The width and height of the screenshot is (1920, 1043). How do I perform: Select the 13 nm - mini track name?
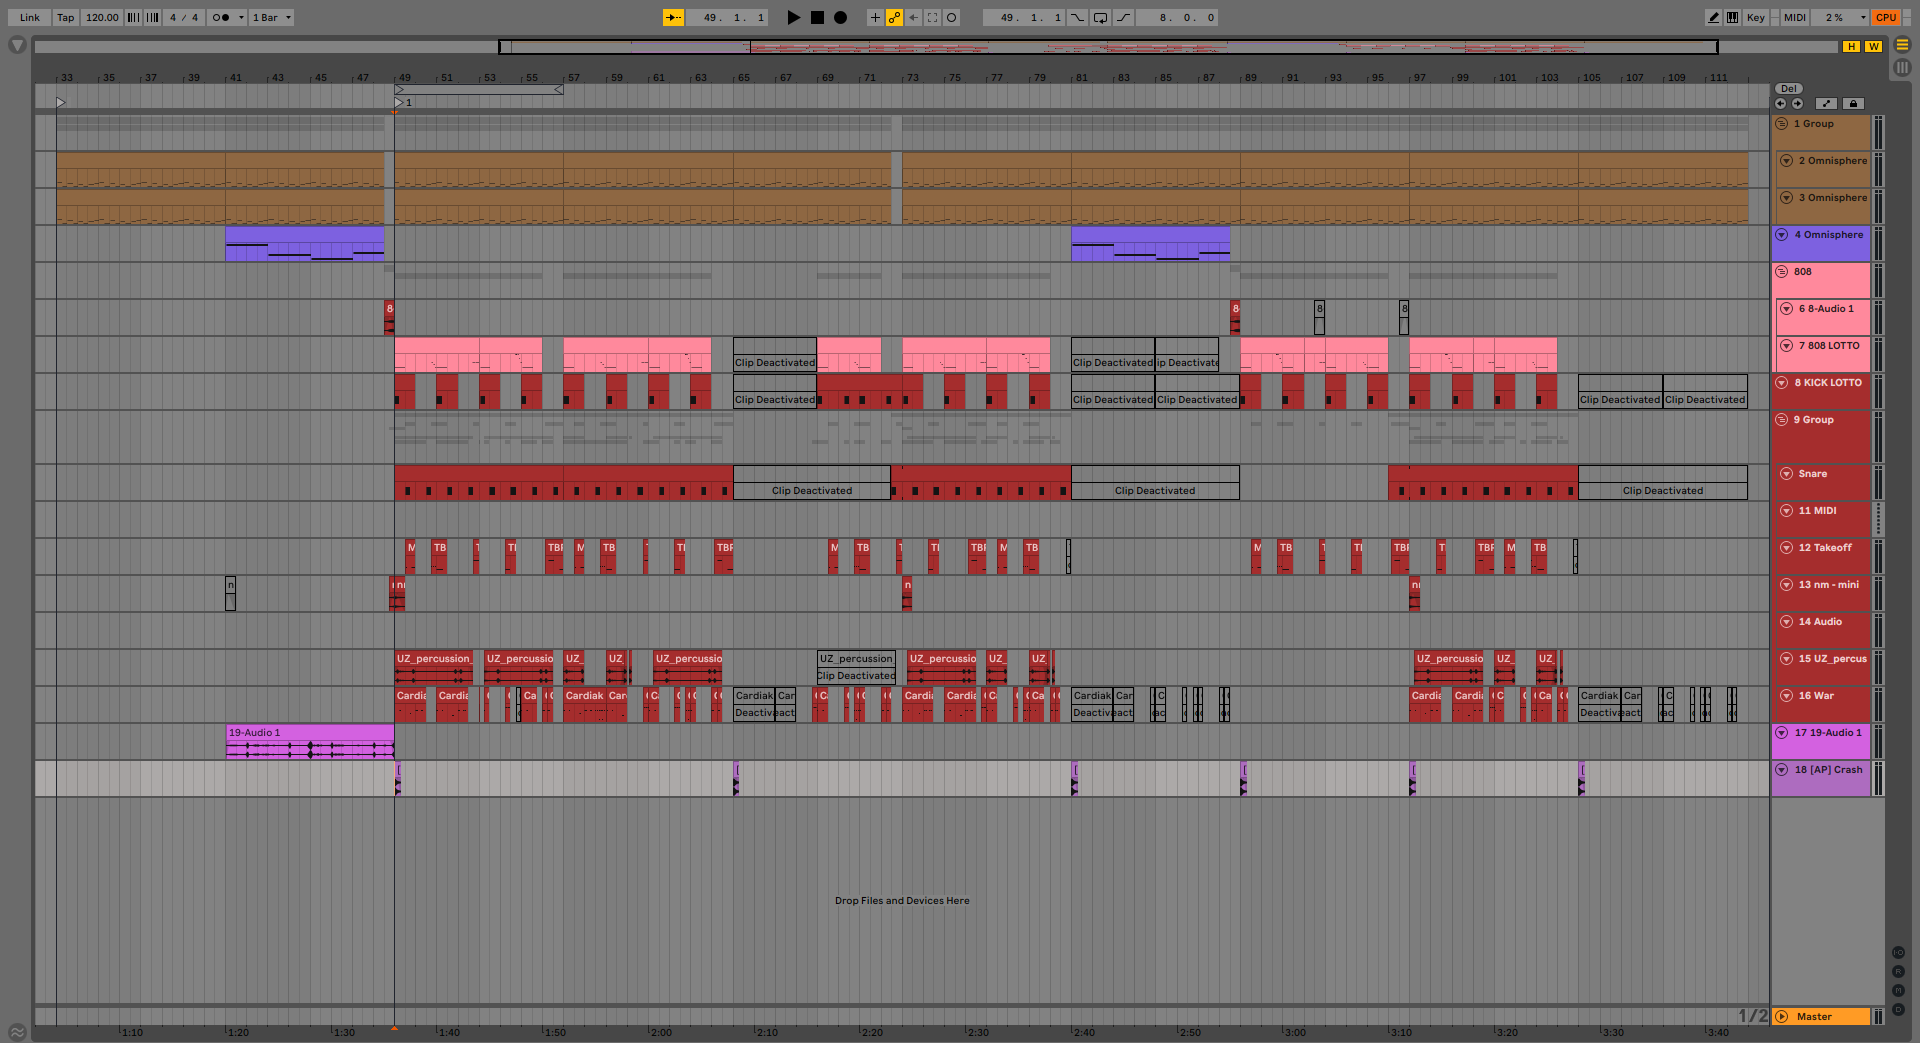[1829, 585]
